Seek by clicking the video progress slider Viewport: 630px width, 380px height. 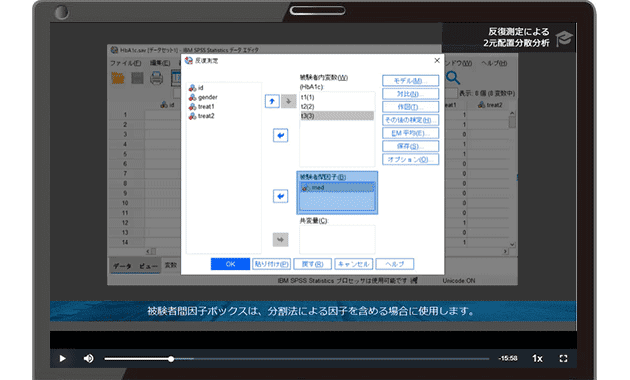[297, 359]
